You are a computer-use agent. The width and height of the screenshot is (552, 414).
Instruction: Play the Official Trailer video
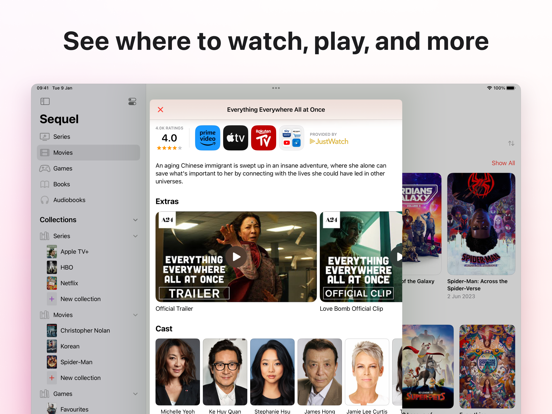pyautogui.click(x=236, y=257)
